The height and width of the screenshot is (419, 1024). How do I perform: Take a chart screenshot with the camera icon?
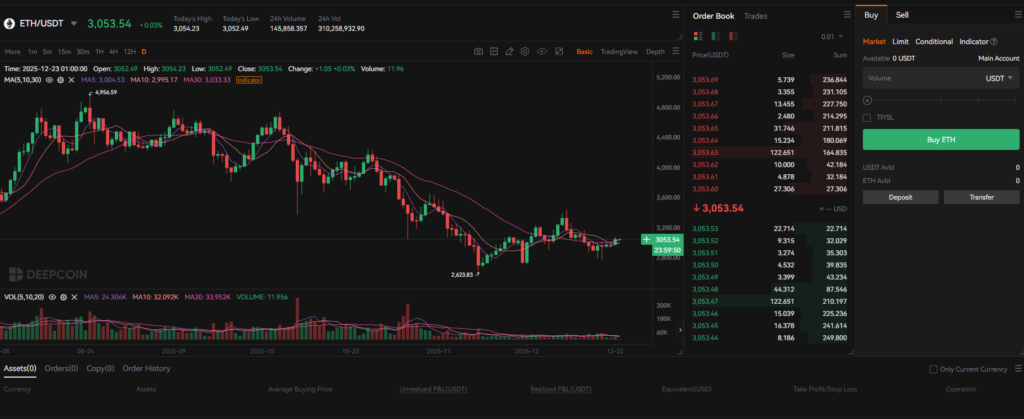pyautogui.click(x=478, y=52)
